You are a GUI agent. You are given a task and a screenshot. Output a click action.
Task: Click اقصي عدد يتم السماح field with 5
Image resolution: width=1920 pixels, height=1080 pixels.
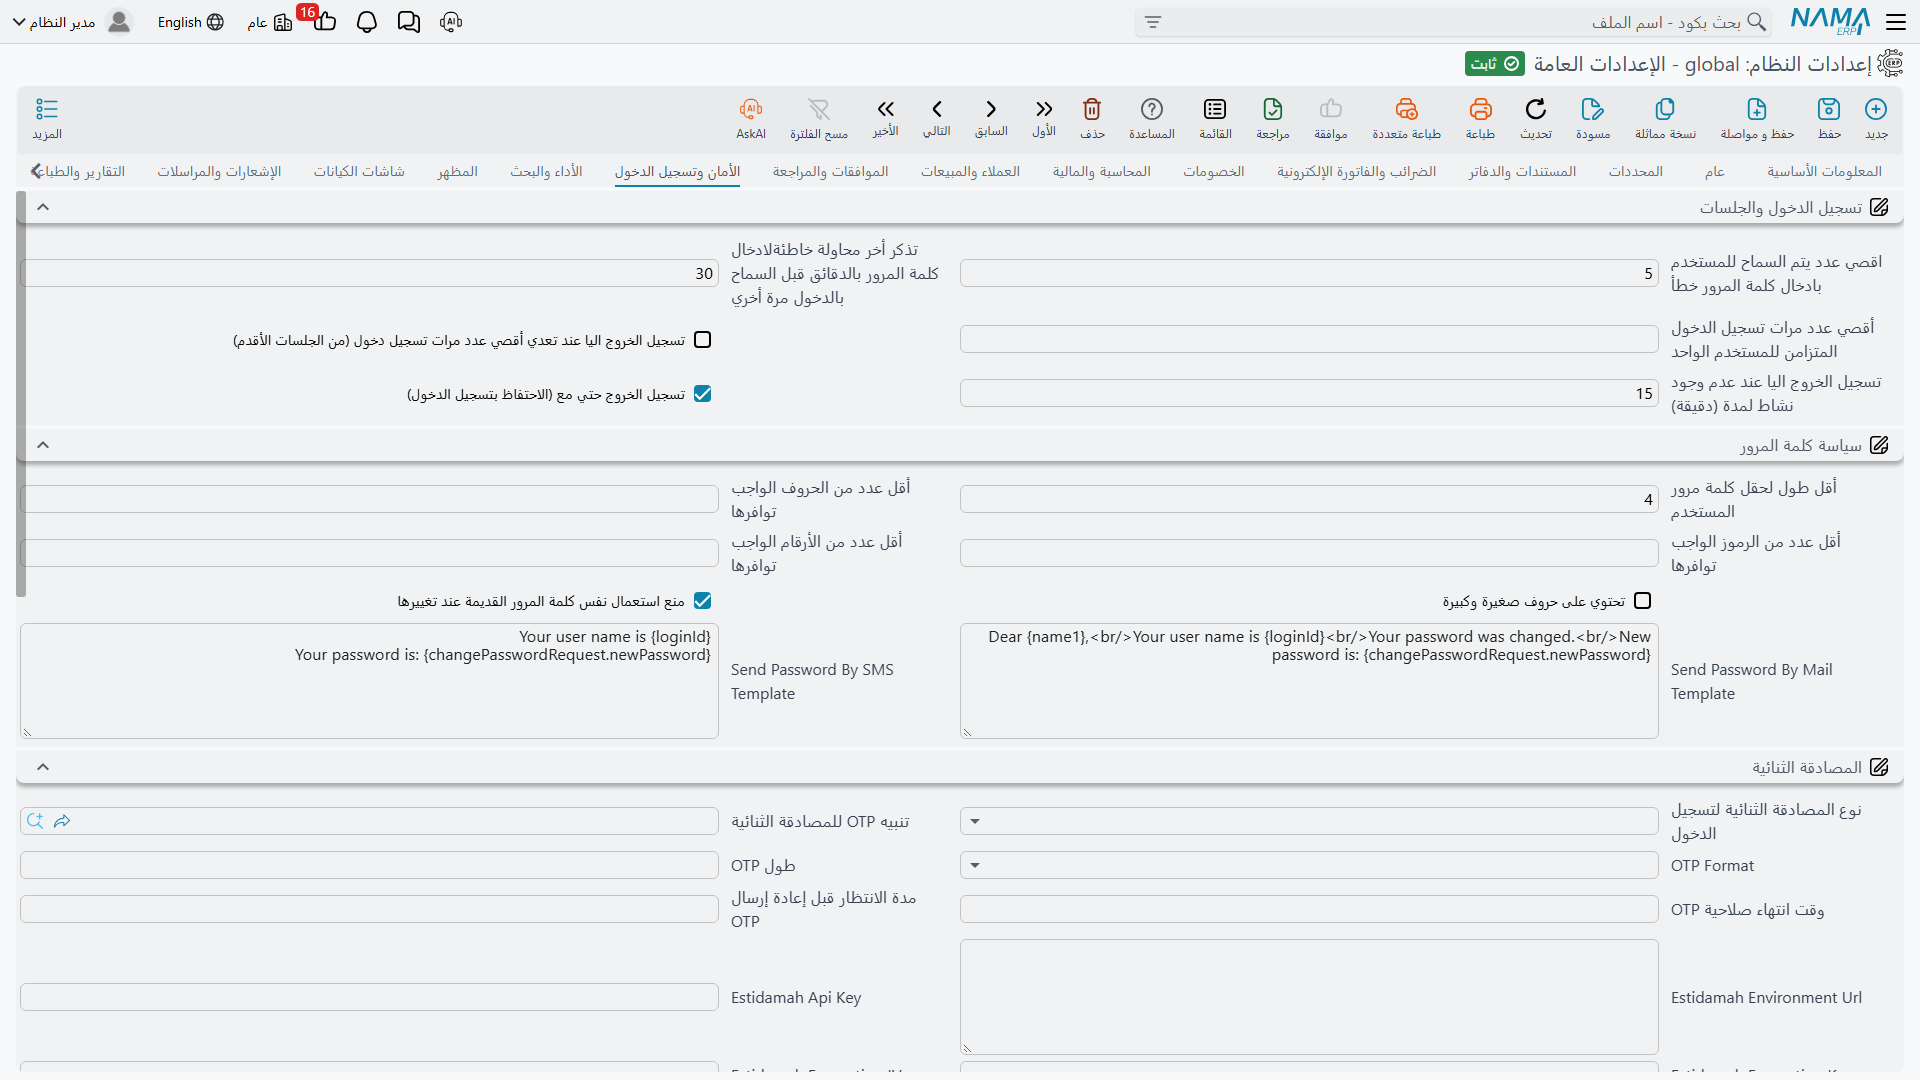(x=1309, y=273)
